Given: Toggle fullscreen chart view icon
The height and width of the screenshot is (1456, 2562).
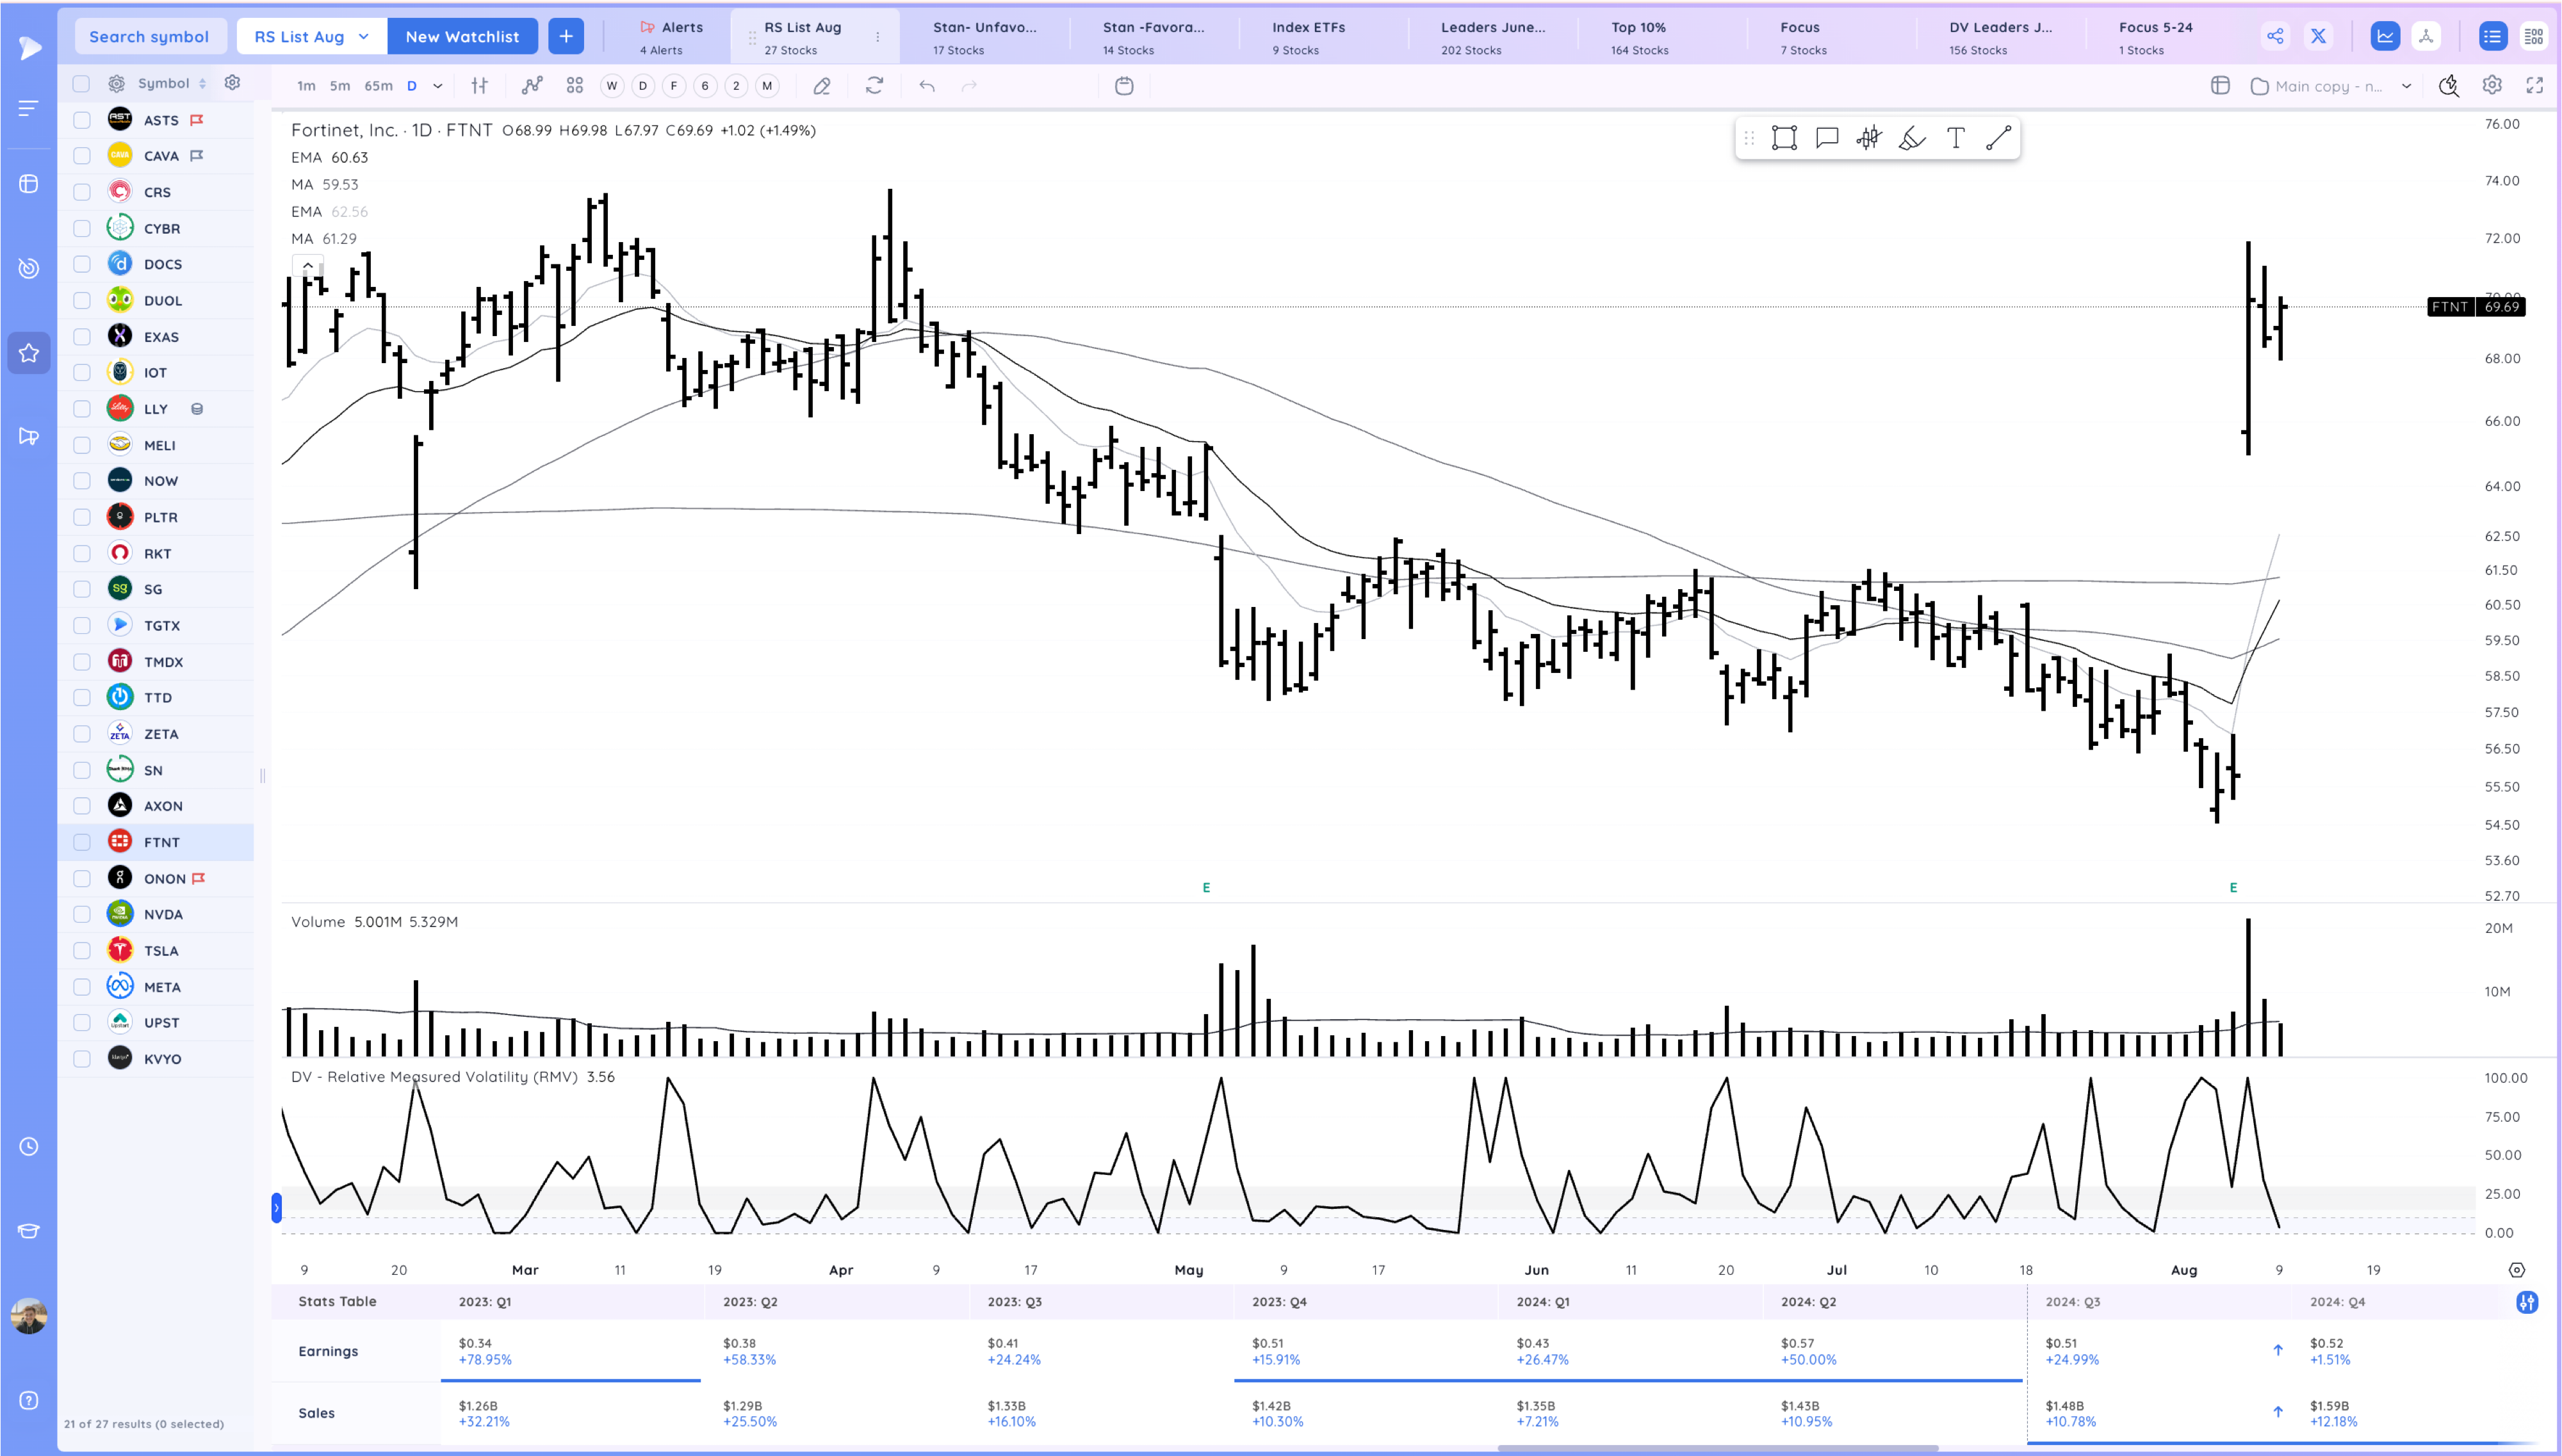Looking at the screenshot, I should click(2534, 86).
